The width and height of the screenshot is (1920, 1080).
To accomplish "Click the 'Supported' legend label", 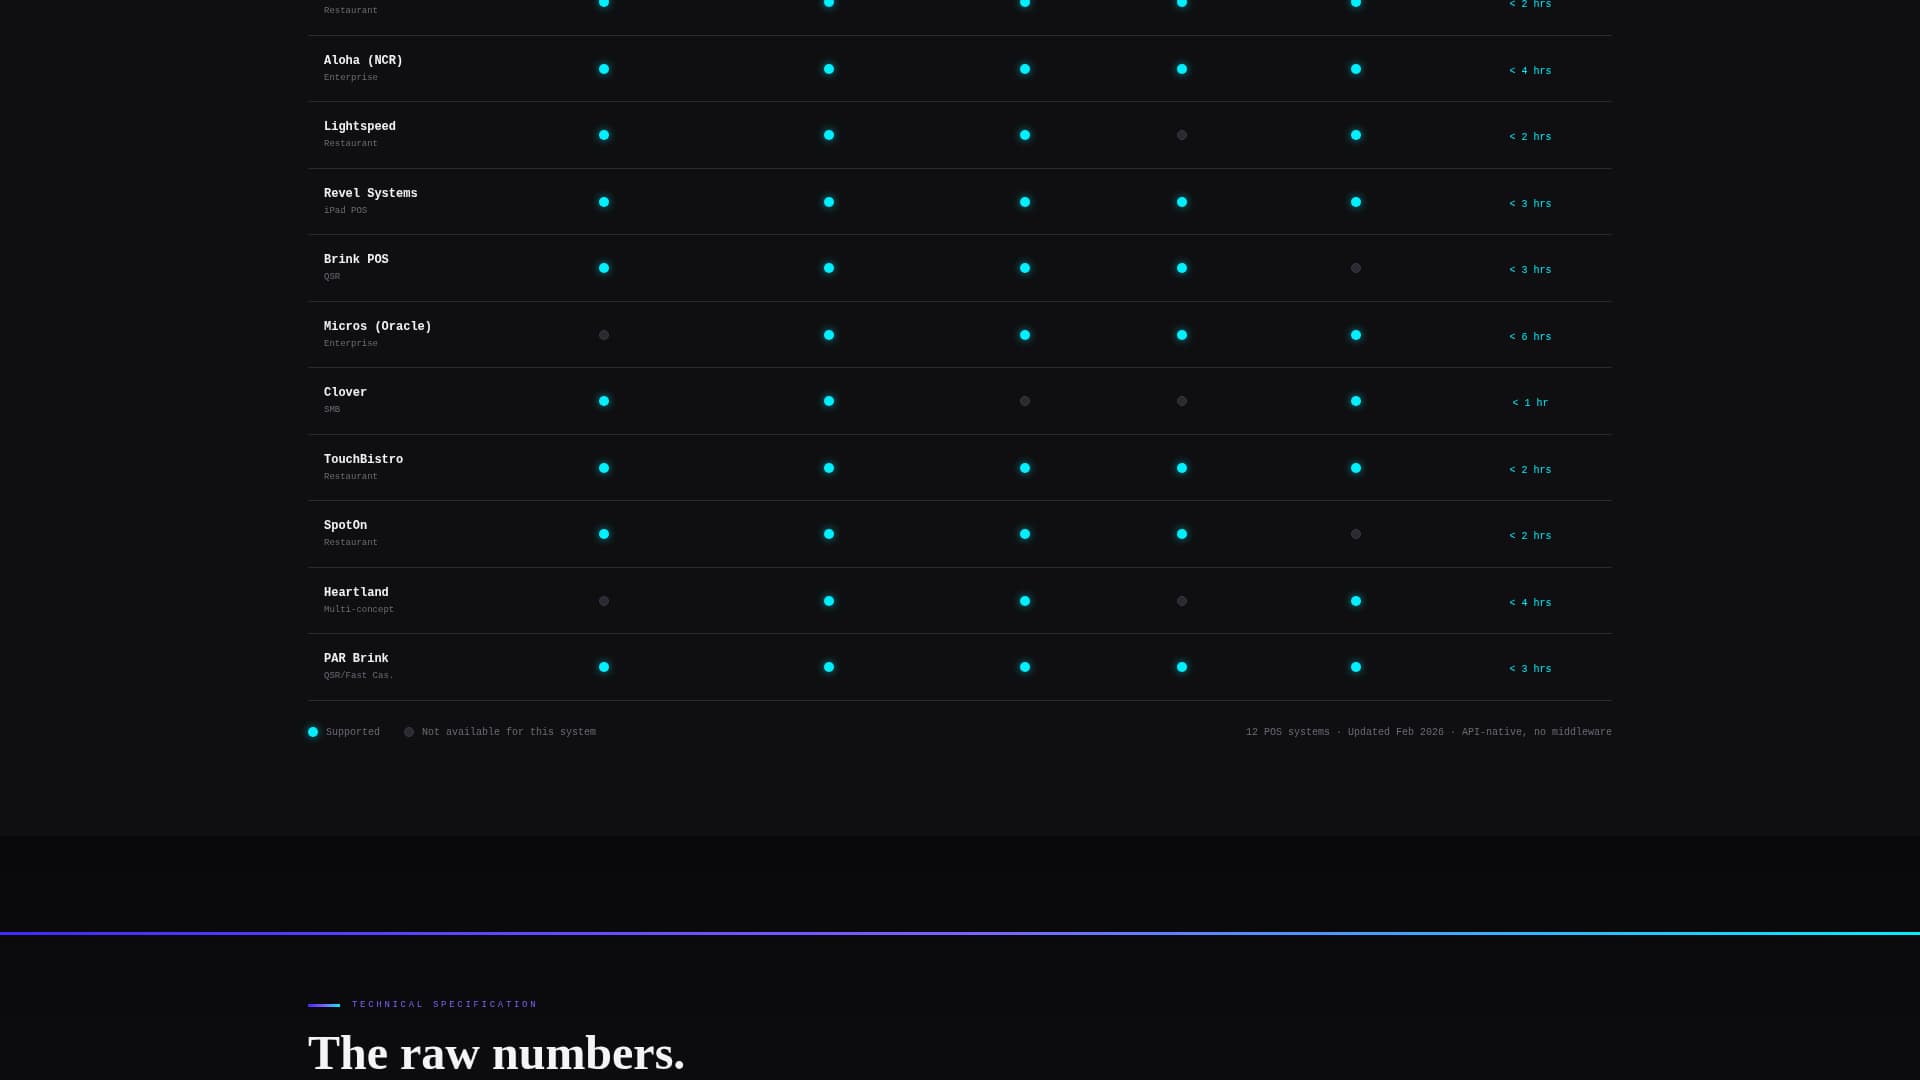I will coord(353,732).
